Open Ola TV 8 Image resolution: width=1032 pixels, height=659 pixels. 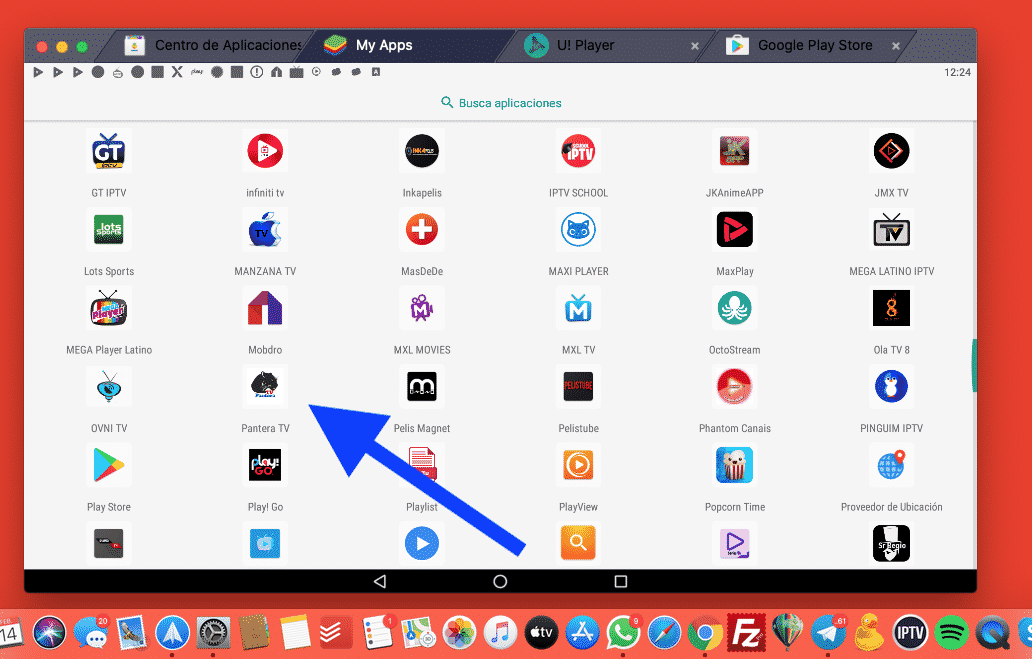tap(890, 308)
